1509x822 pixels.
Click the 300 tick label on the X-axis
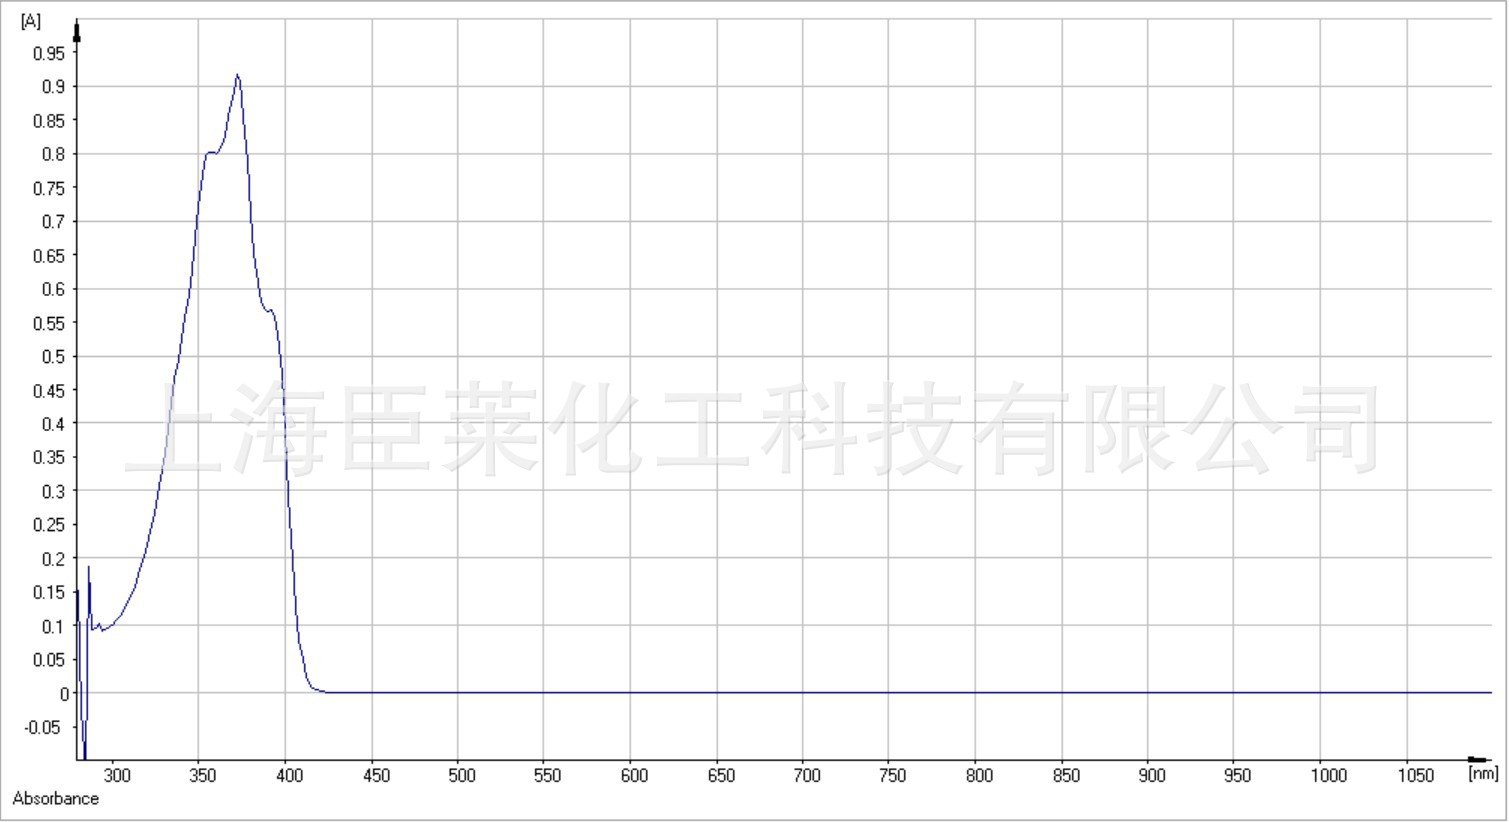coord(118,774)
